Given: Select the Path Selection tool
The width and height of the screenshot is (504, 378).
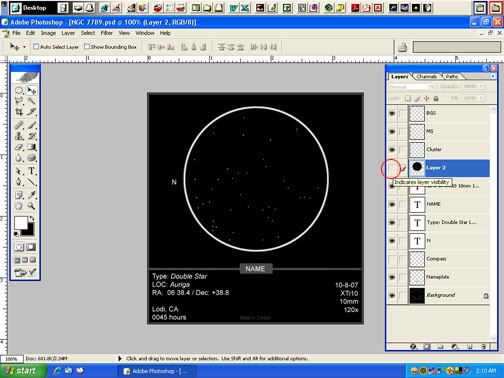Looking at the screenshot, I should pyautogui.click(x=19, y=171).
